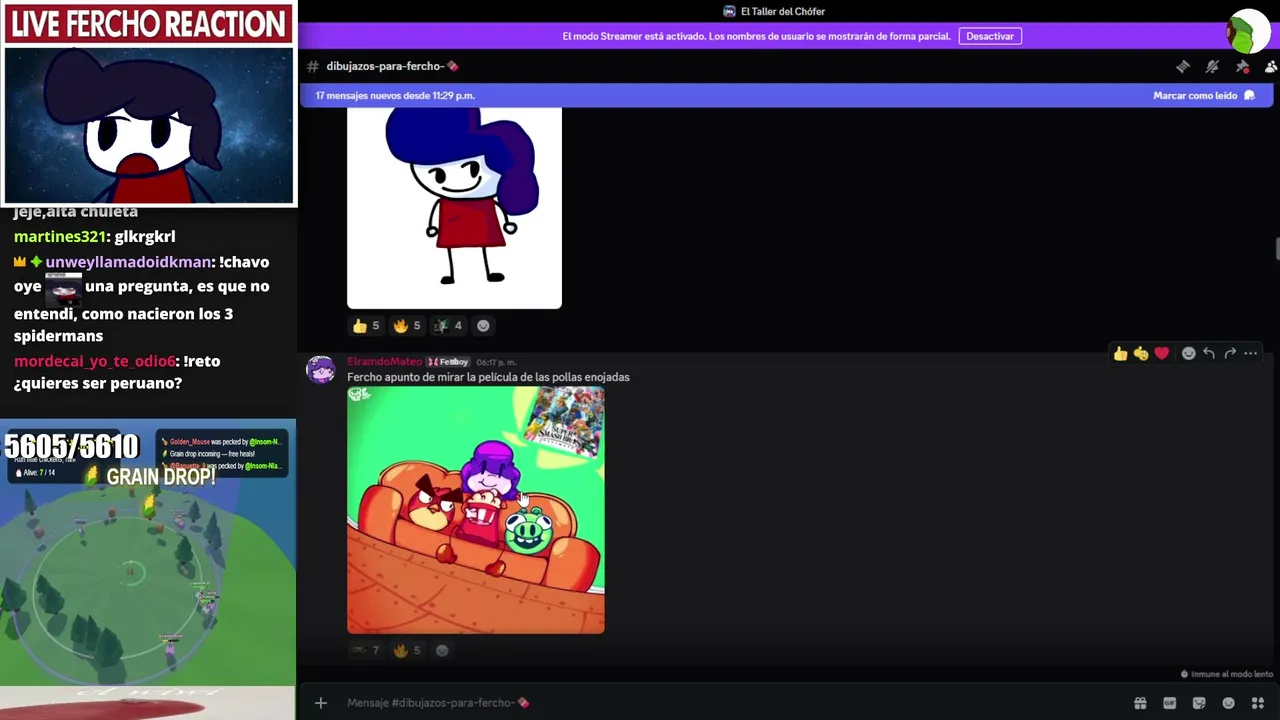Show the member list icon
This screenshot has height=720, width=1280.
tap(1271, 66)
